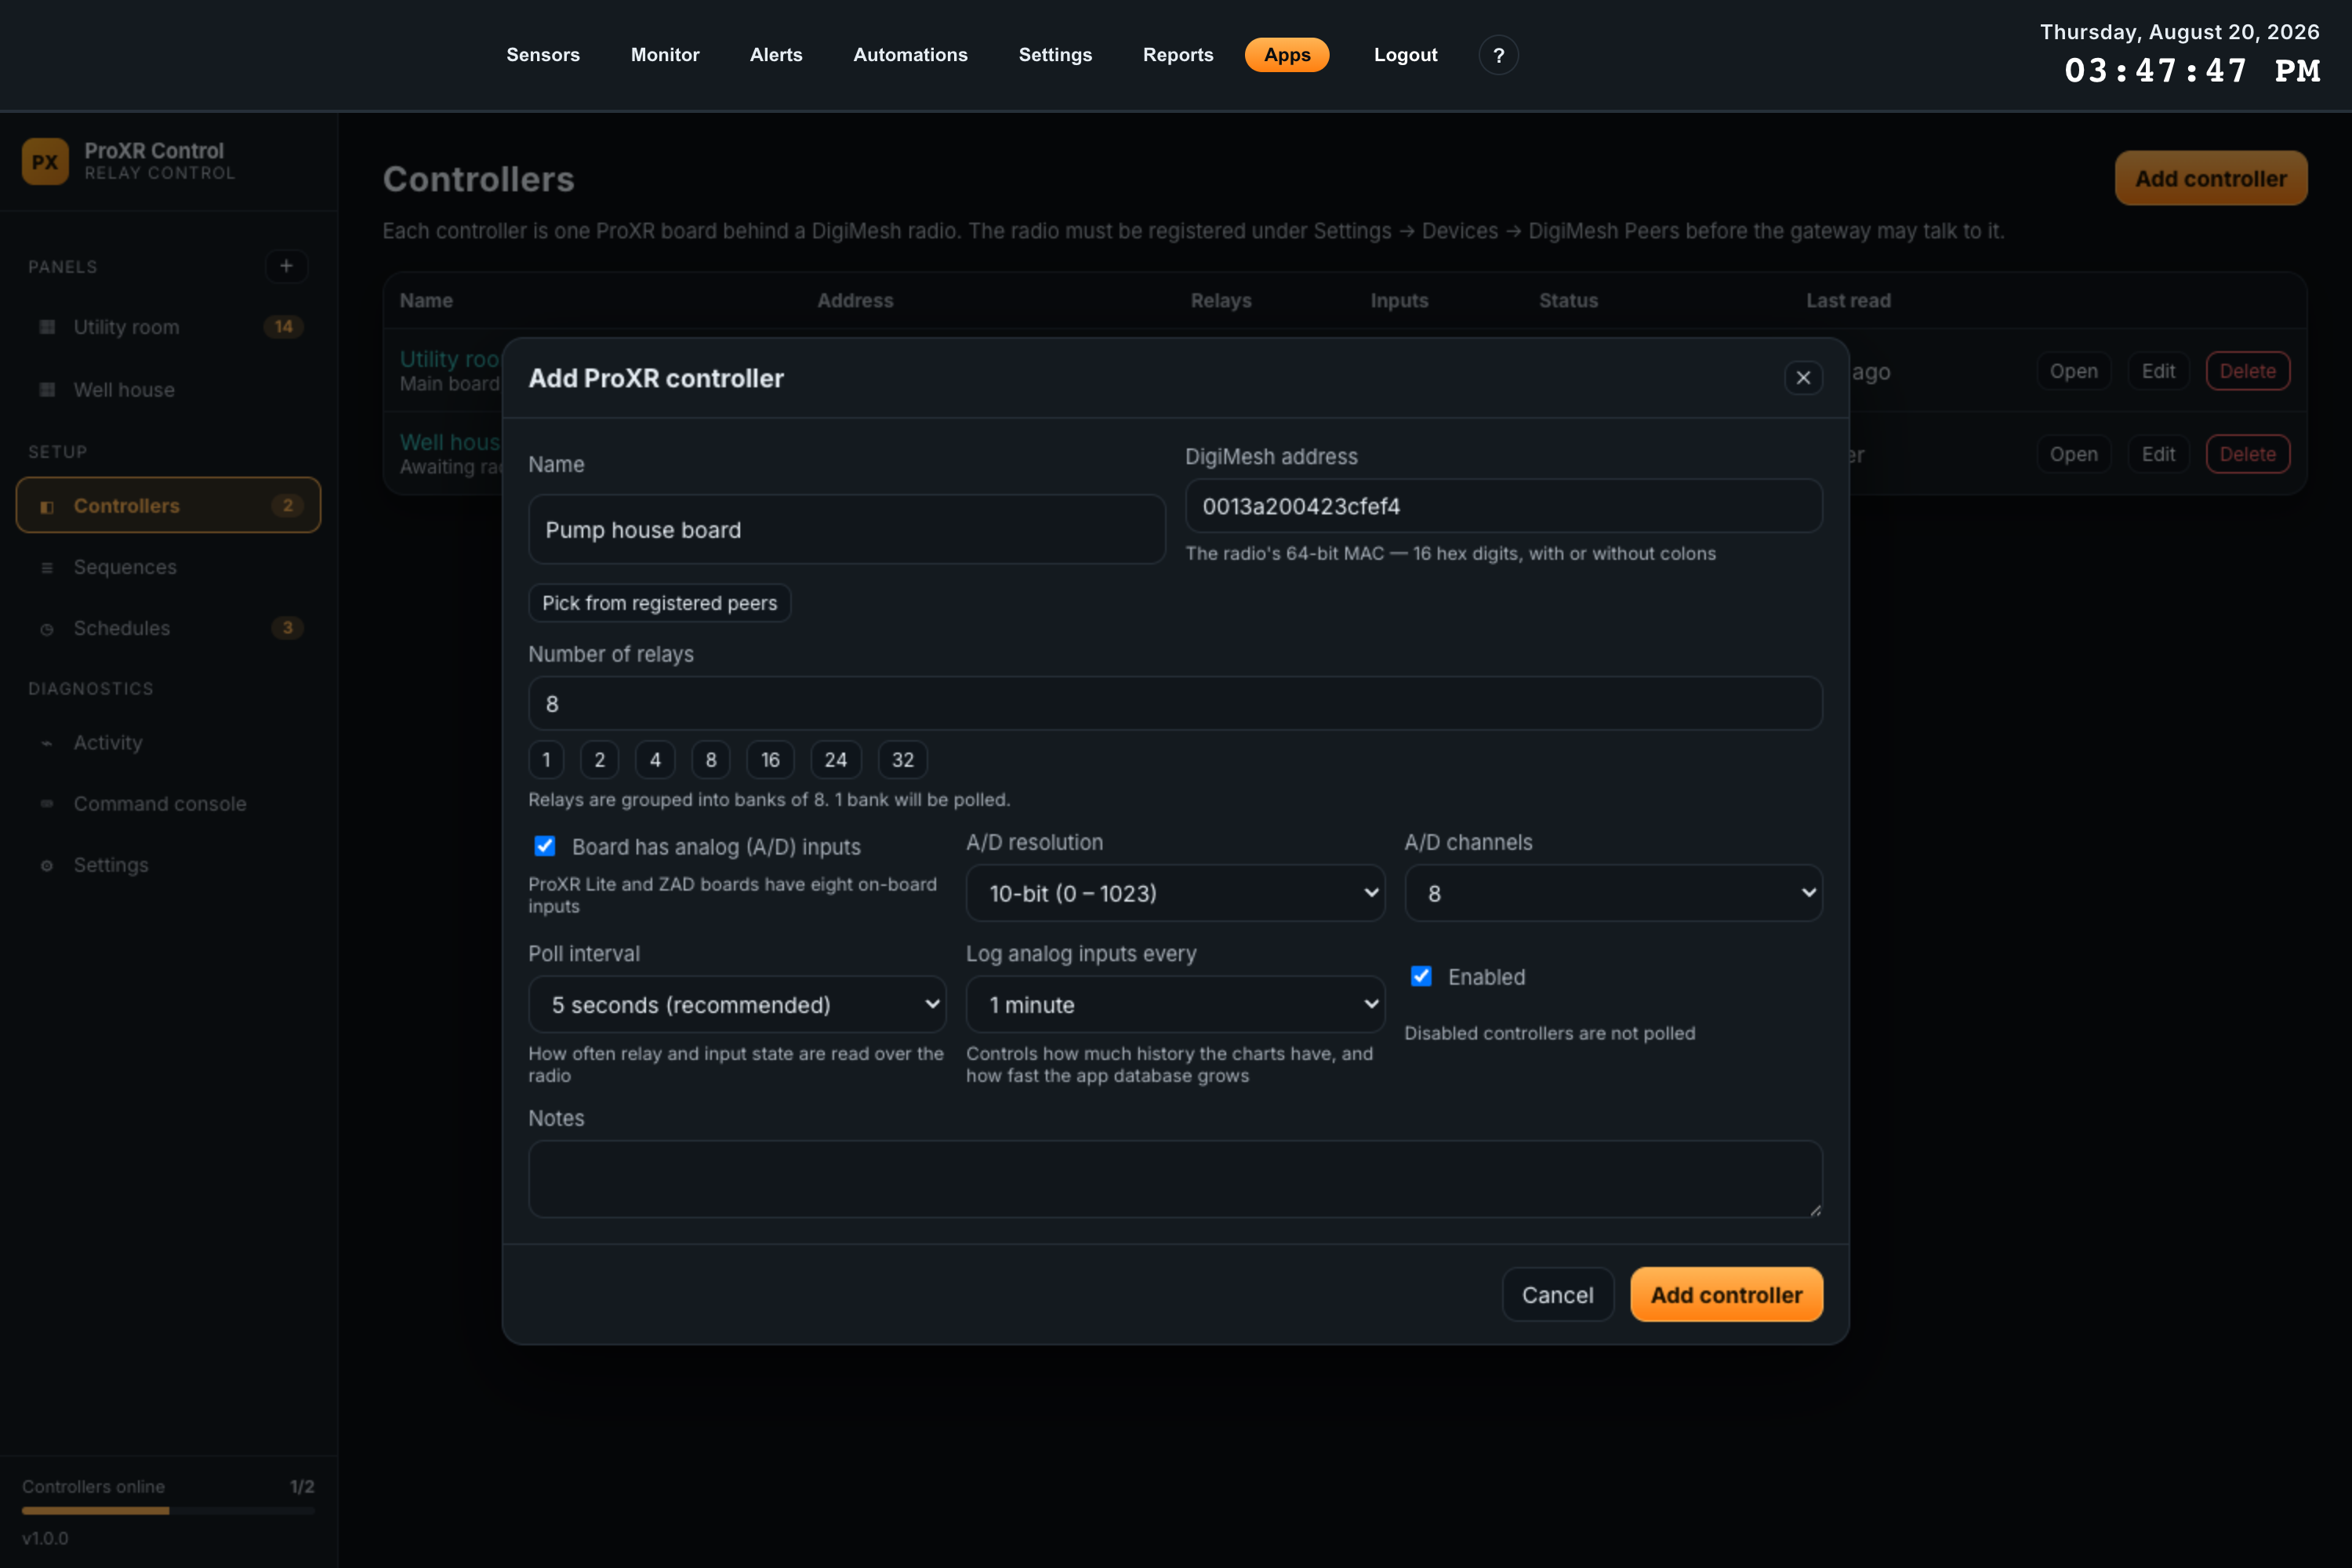The width and height of the screenshot is (2352, 1568).
Task: Choose the 32 relays preset chip
Action: point(903,760)
